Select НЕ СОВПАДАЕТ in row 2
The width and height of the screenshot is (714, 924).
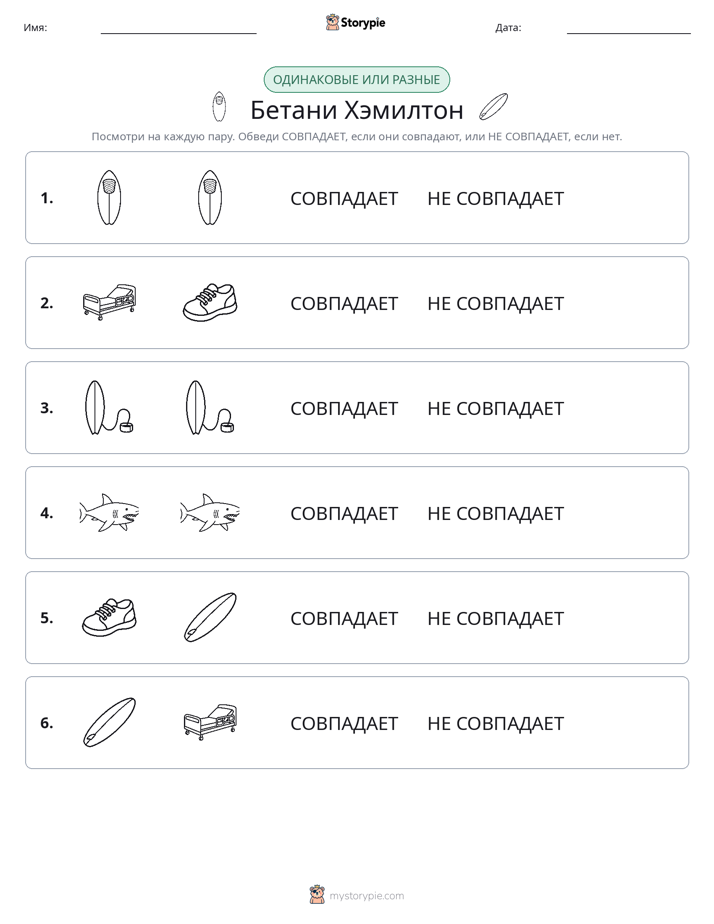495,303
